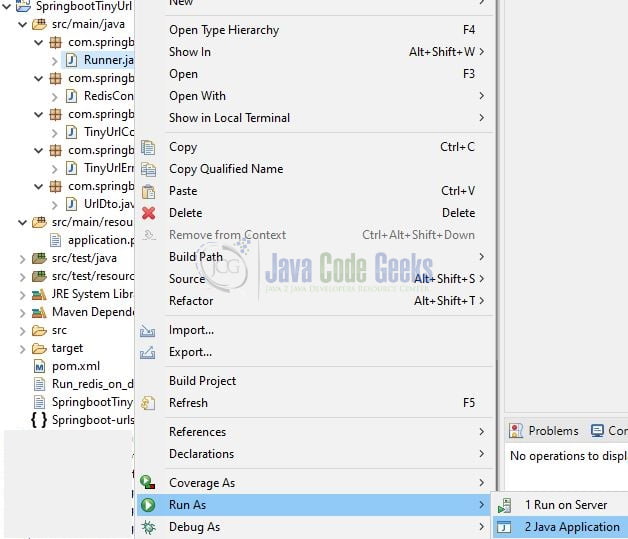Click the target folder icon
The height and width of the screenshot is (539, 628).
pyautogui.click(x=39, y=348)
